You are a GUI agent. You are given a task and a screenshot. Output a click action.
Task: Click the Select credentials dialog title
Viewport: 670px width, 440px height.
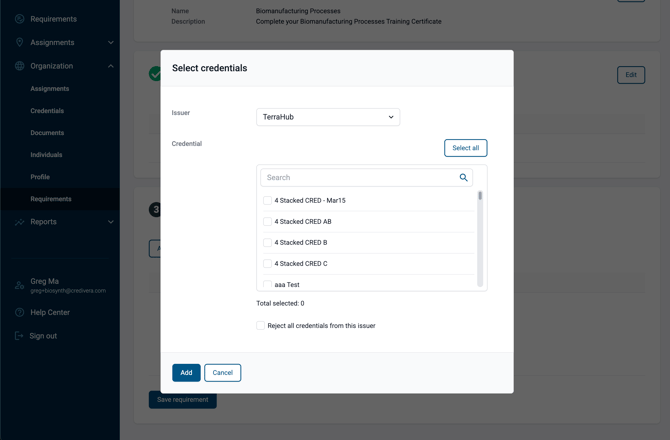click(x=209, y=68)
